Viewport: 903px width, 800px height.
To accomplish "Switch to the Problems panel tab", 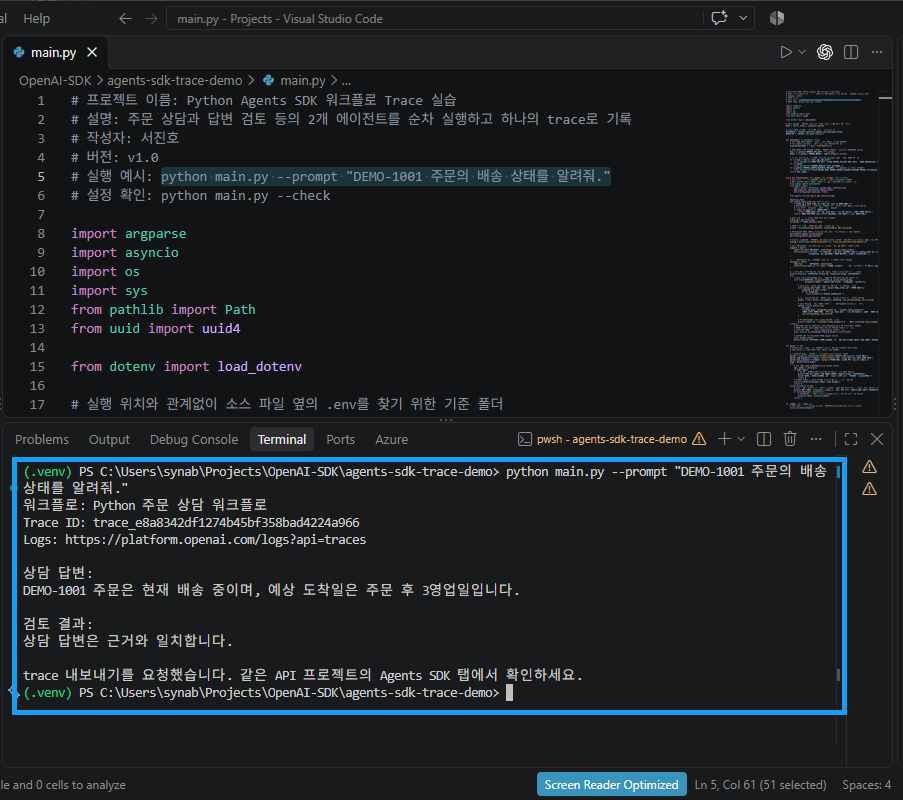I will 41,439.
